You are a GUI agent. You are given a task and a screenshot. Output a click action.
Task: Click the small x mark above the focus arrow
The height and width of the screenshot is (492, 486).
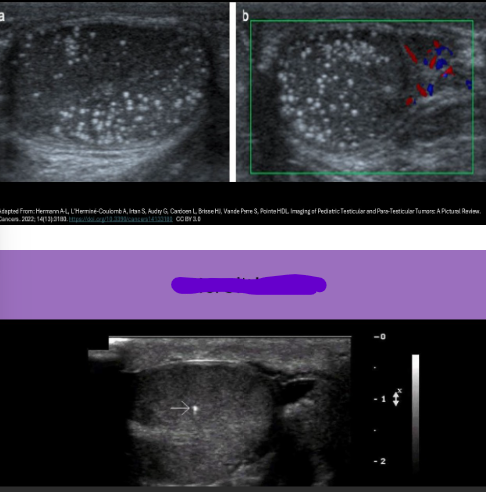point(400,390)
